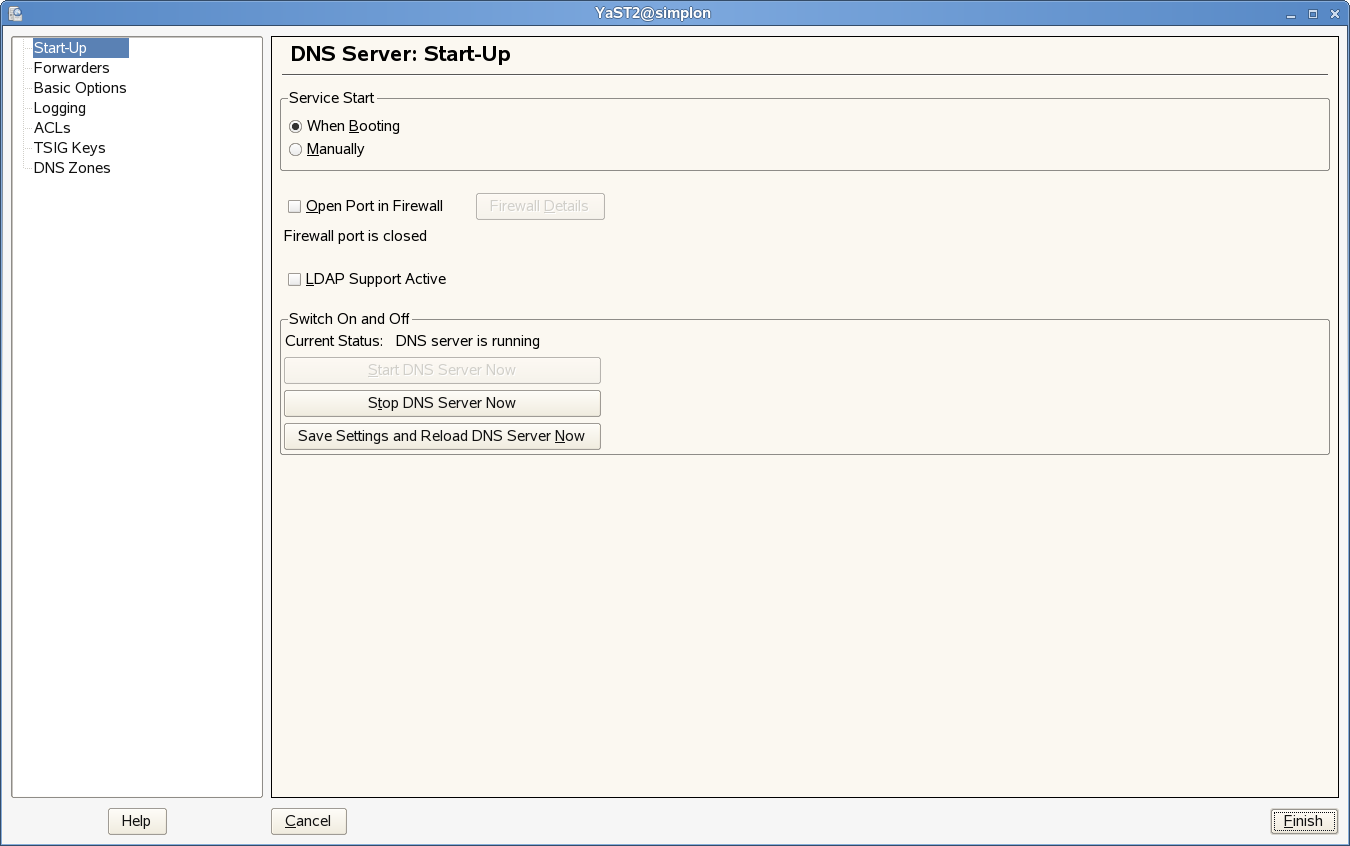Image resolution: width=1350 pixels, height=846 pixels.
Task: Click Stop DNS Server Now button
Action: 442,403
